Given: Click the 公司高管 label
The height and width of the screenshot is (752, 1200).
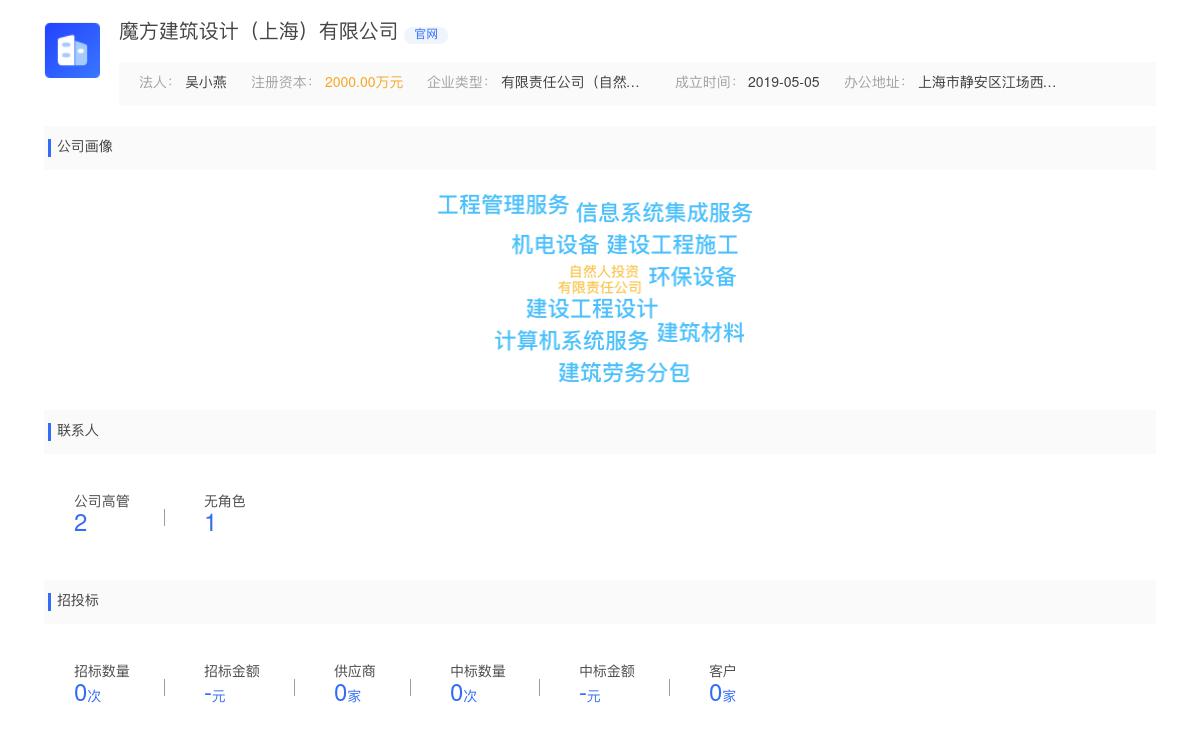Looking at the screenshot, I should click(x=102, y=502).
